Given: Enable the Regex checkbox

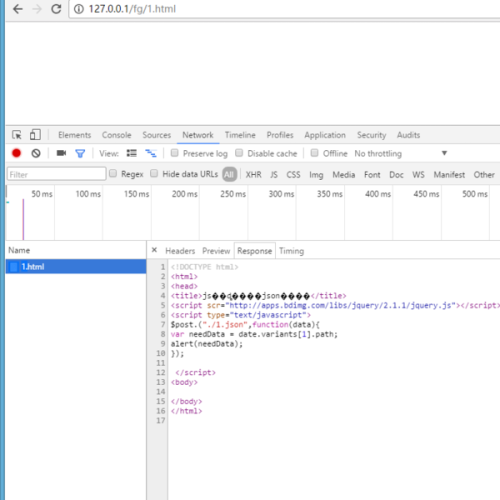Looking at the screenshot, I should 113,173.
